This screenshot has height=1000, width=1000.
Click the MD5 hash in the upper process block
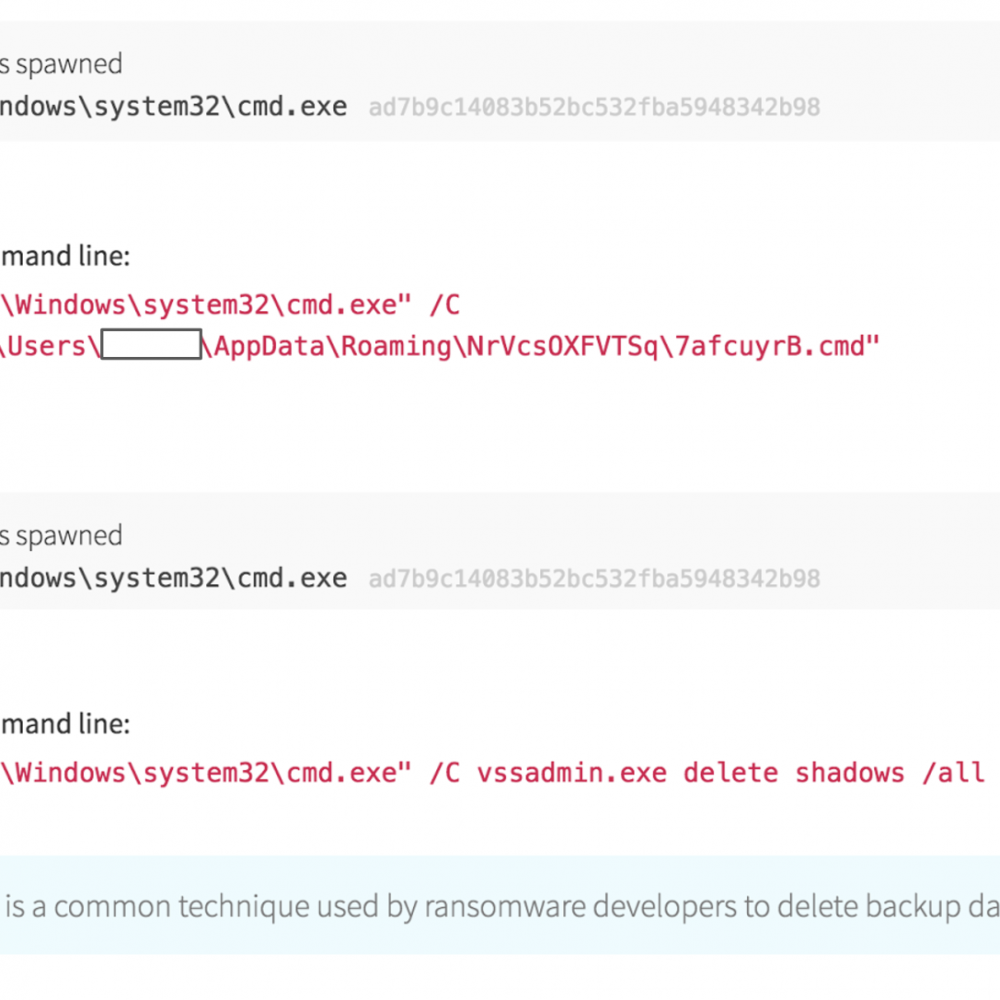point(594,107)
